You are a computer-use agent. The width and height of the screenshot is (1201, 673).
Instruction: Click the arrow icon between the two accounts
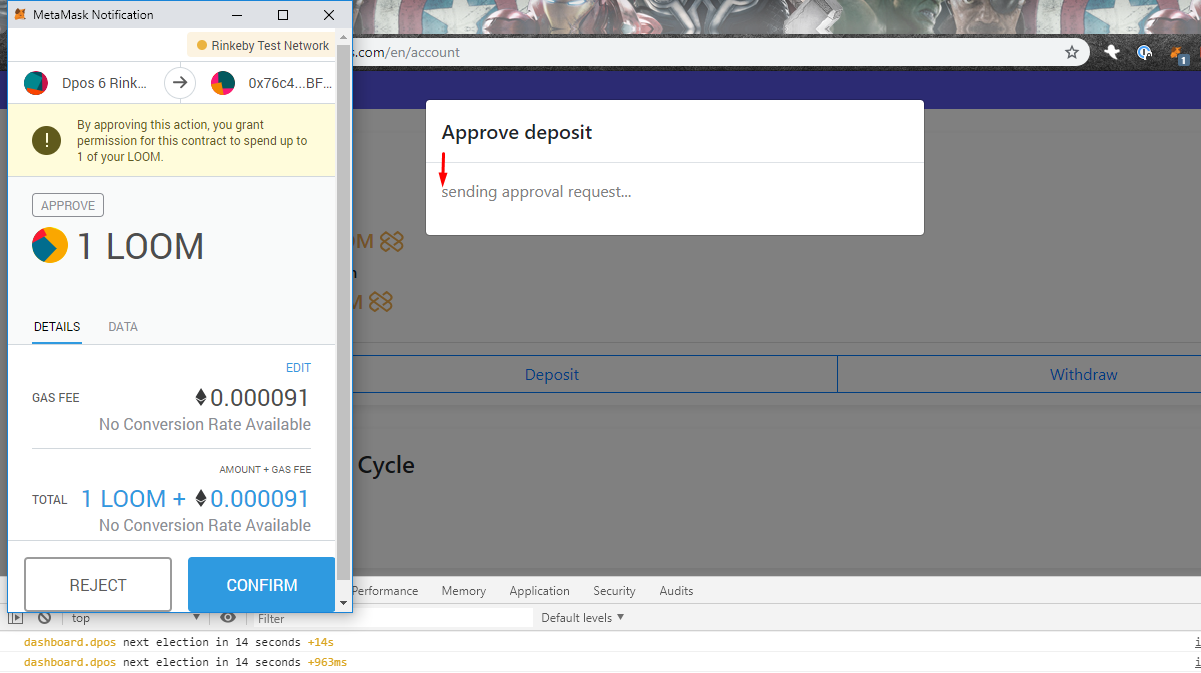click(x=179, y=83)
